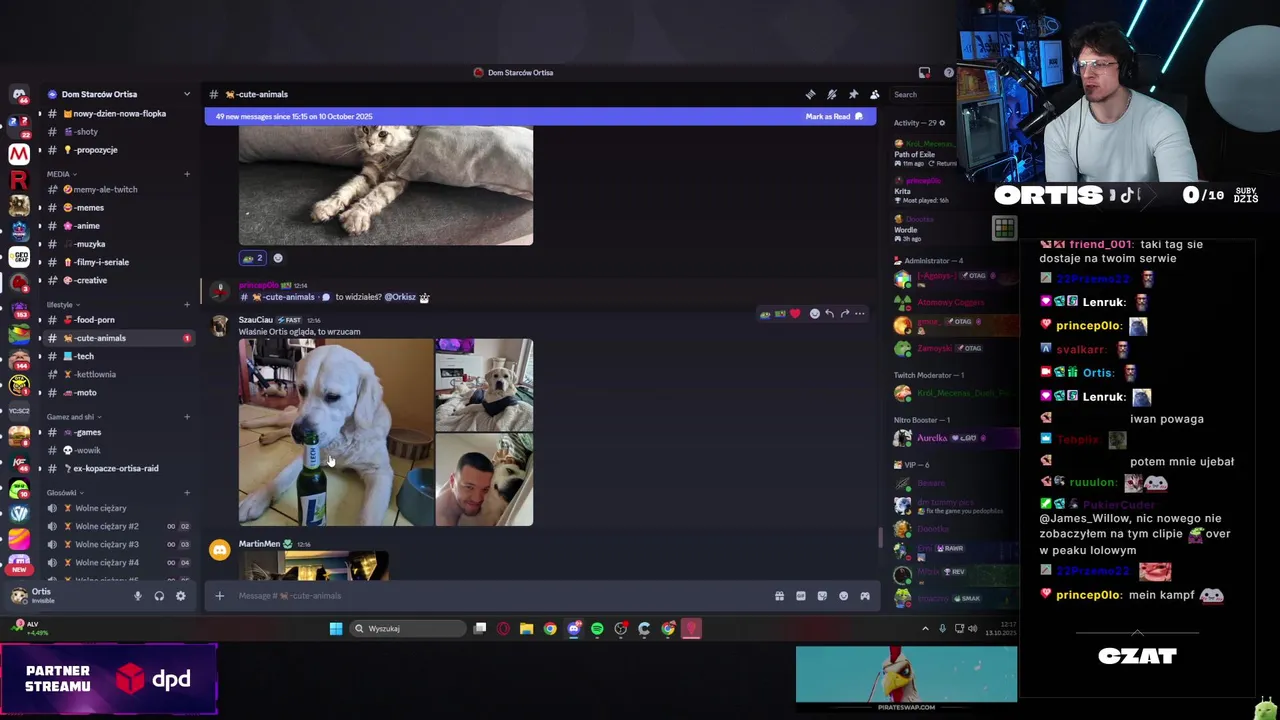Viewport: 1280px width, 720px height.
Task: Click Mark as Read in new messages banner
Action: 834,116
